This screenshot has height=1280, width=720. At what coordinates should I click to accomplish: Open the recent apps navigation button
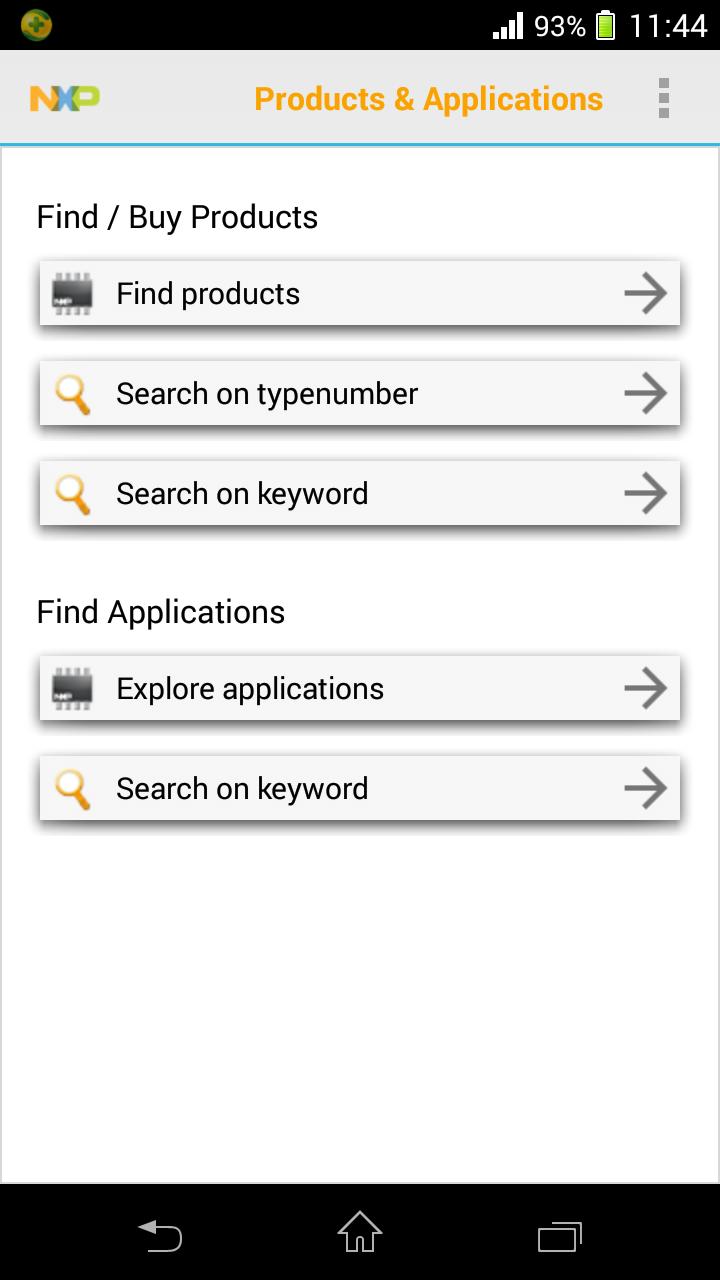click(x=560, y=1235)
